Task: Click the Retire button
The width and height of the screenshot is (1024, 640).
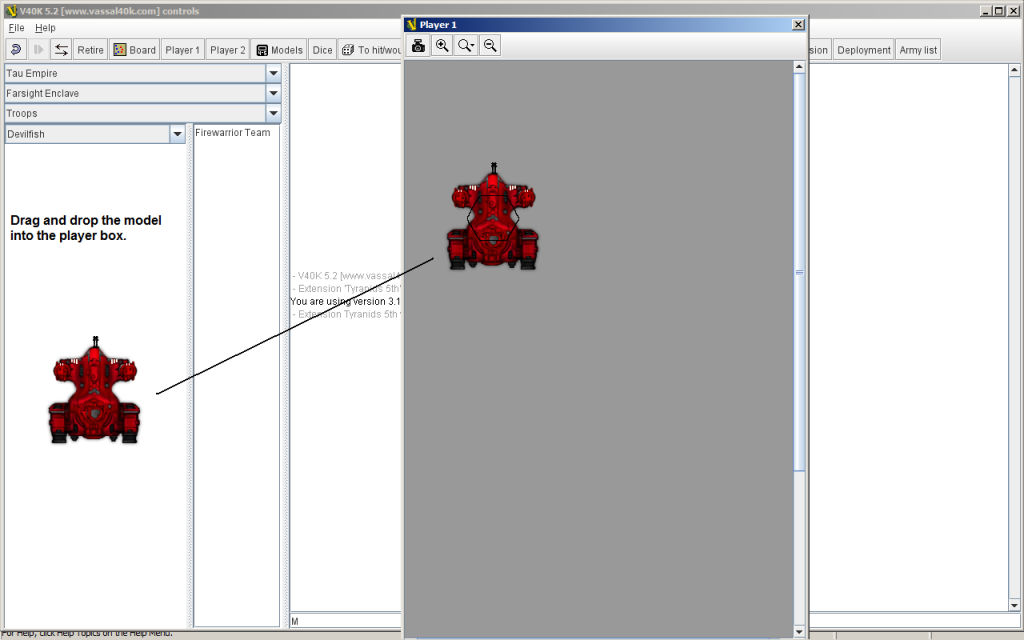Action: point(90,50)
